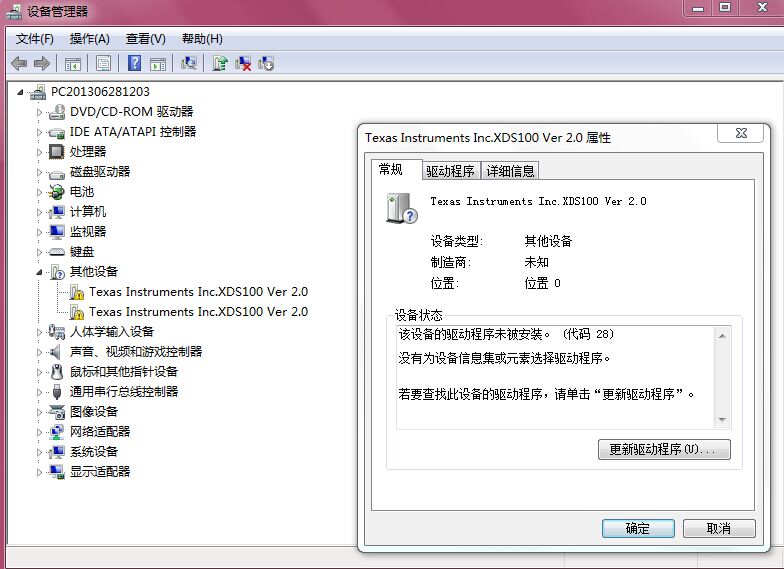Expand the 网络适配器 node

(39, 432)
